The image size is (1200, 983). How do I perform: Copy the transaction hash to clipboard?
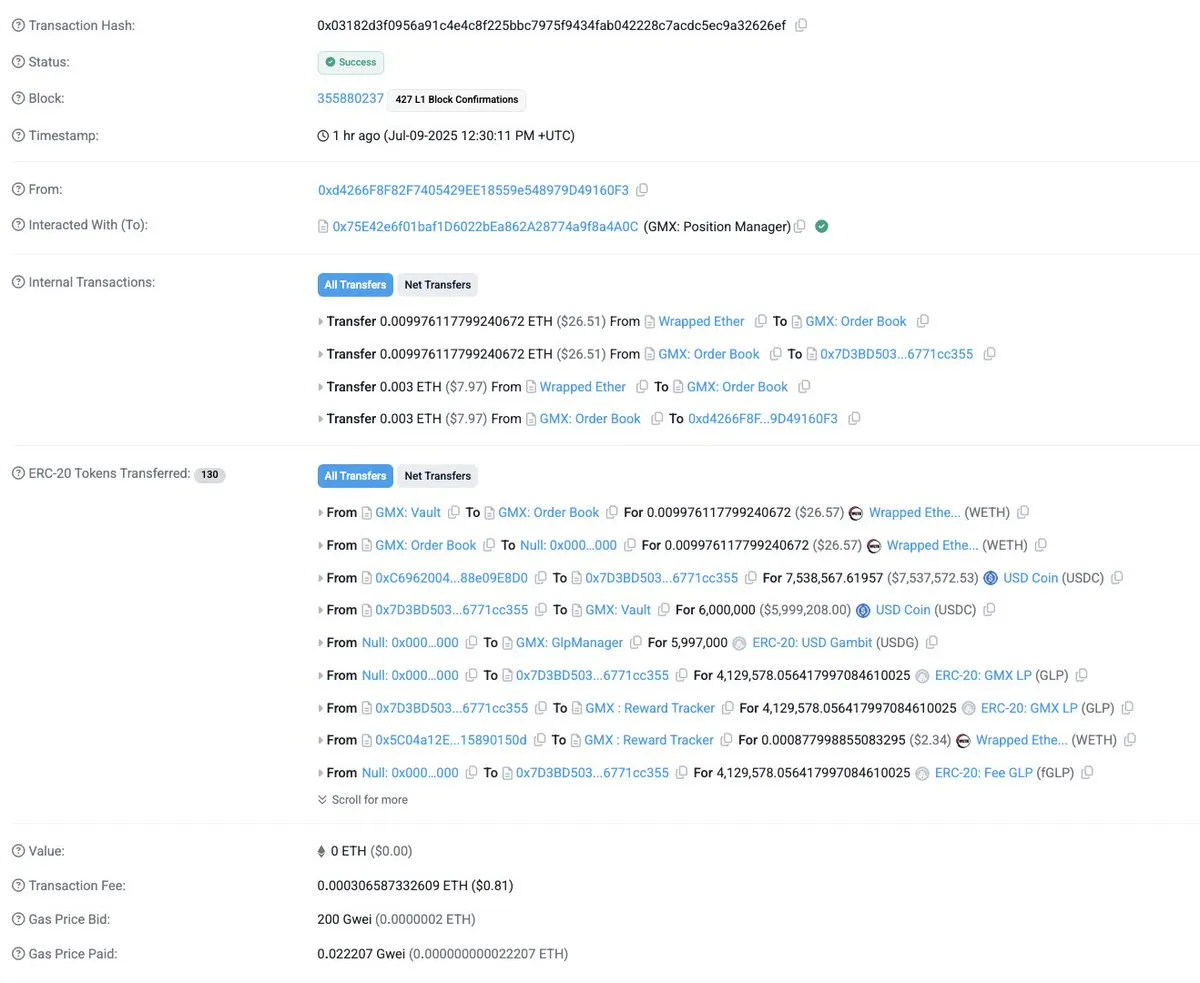(801, 25)
